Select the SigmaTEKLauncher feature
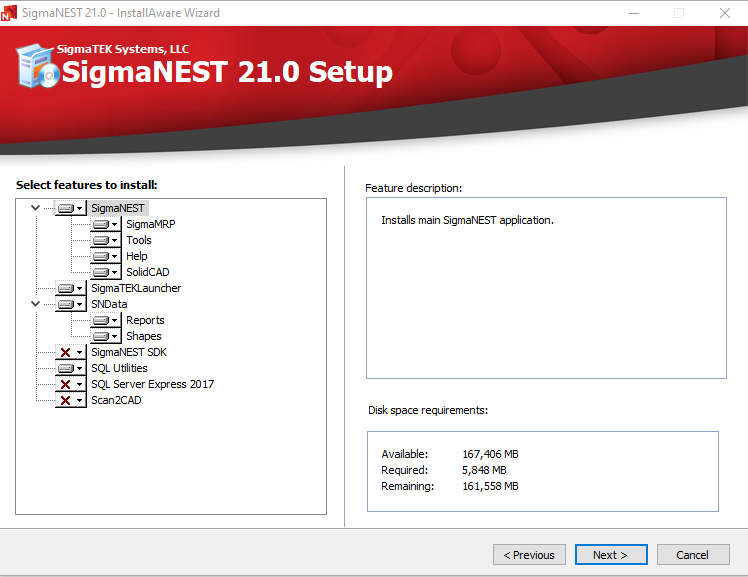 [x=136, y=288]
